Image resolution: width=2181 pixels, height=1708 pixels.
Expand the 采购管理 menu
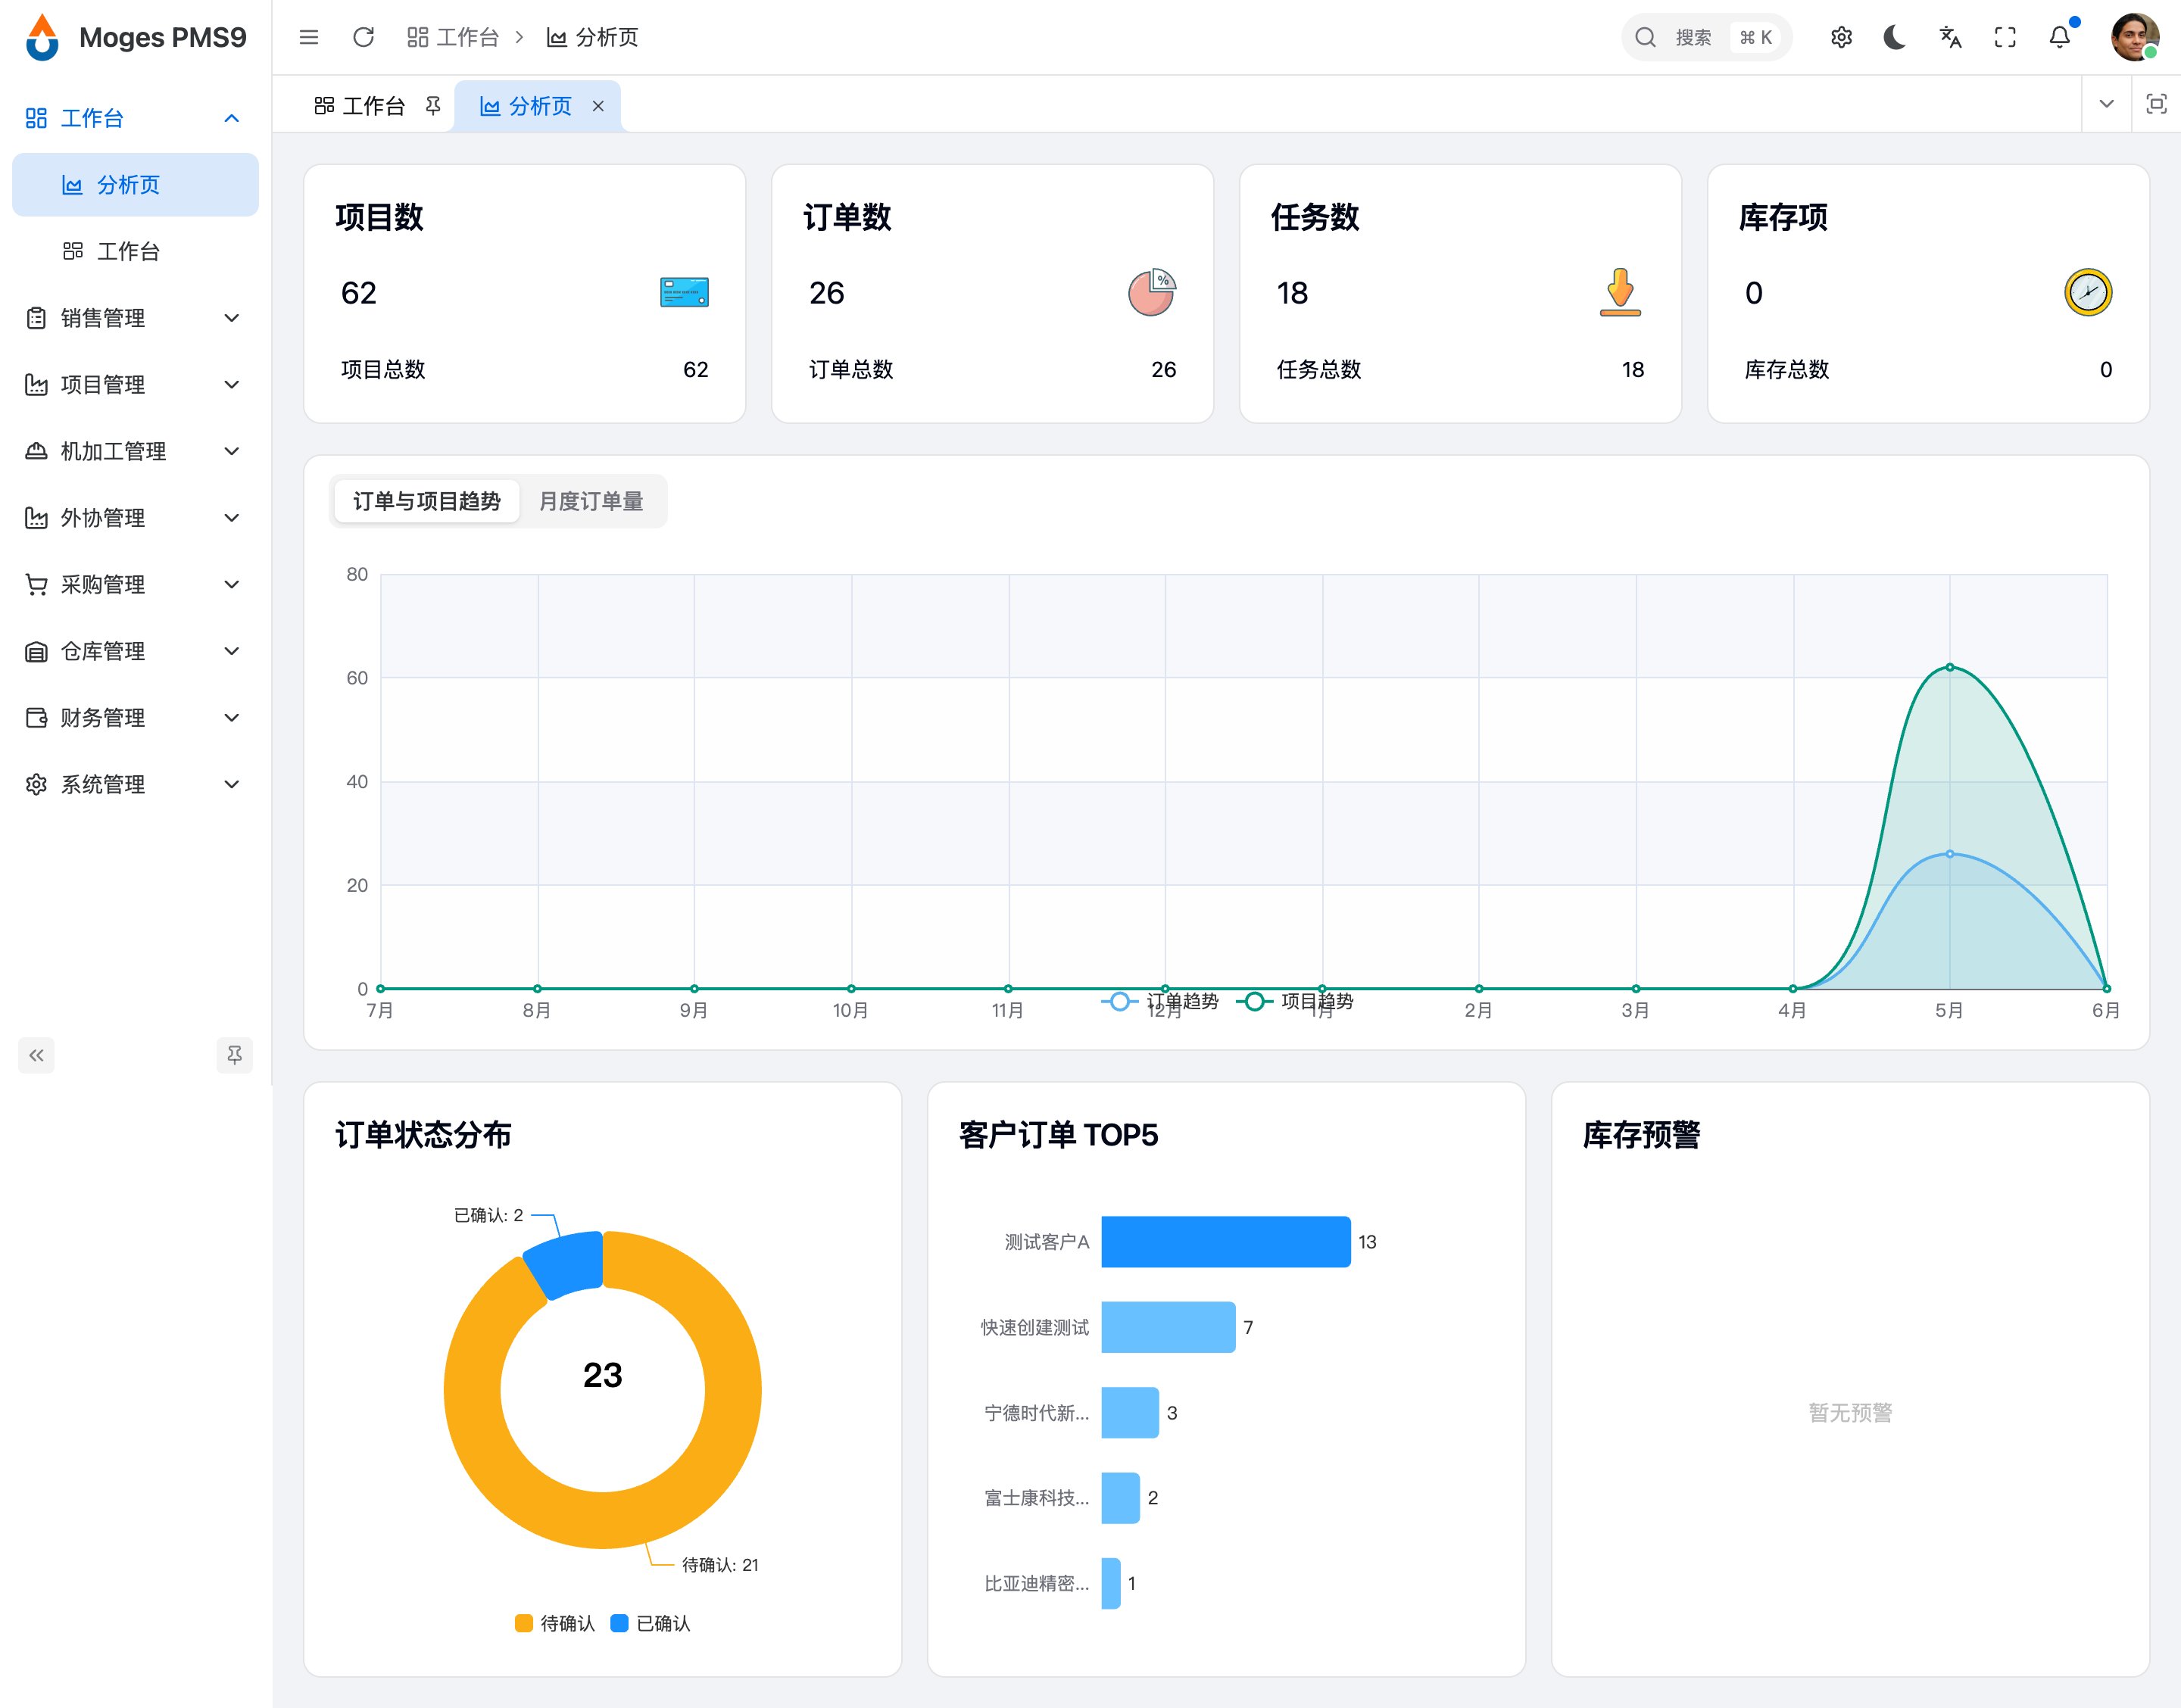[135, 584]
